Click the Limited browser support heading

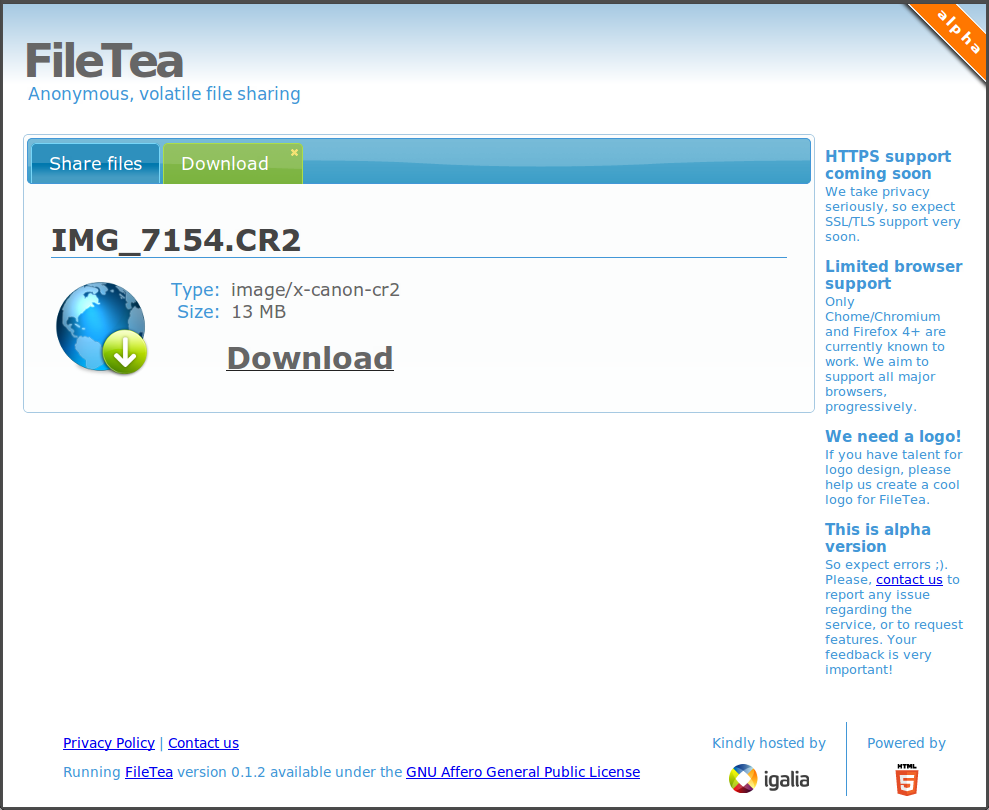[893, 275]
